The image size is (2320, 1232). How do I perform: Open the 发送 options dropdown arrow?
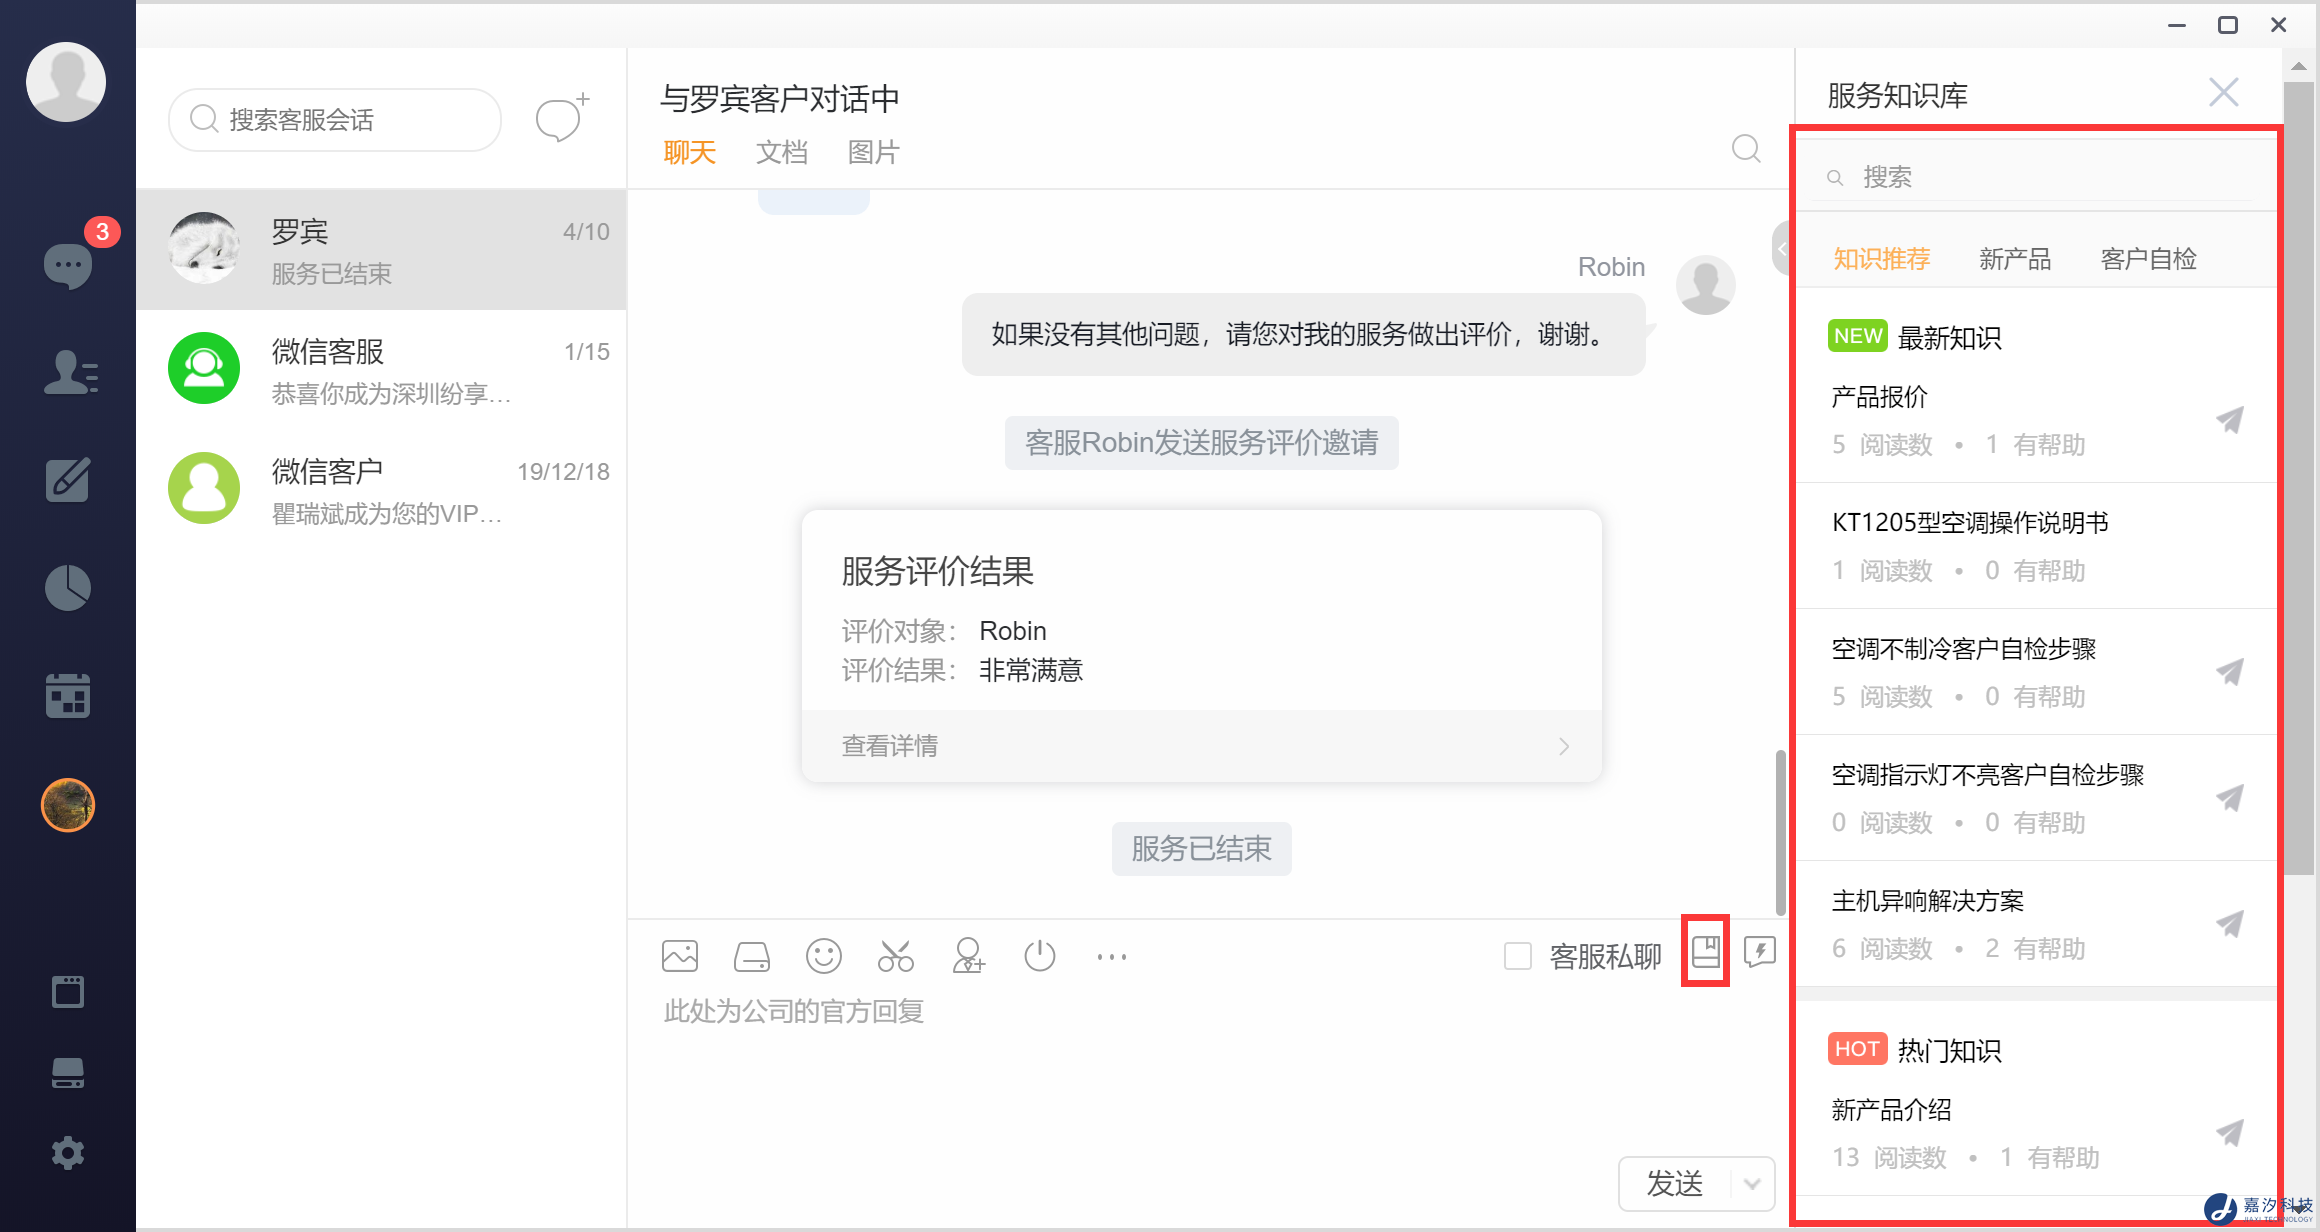click(1752, 1184)
